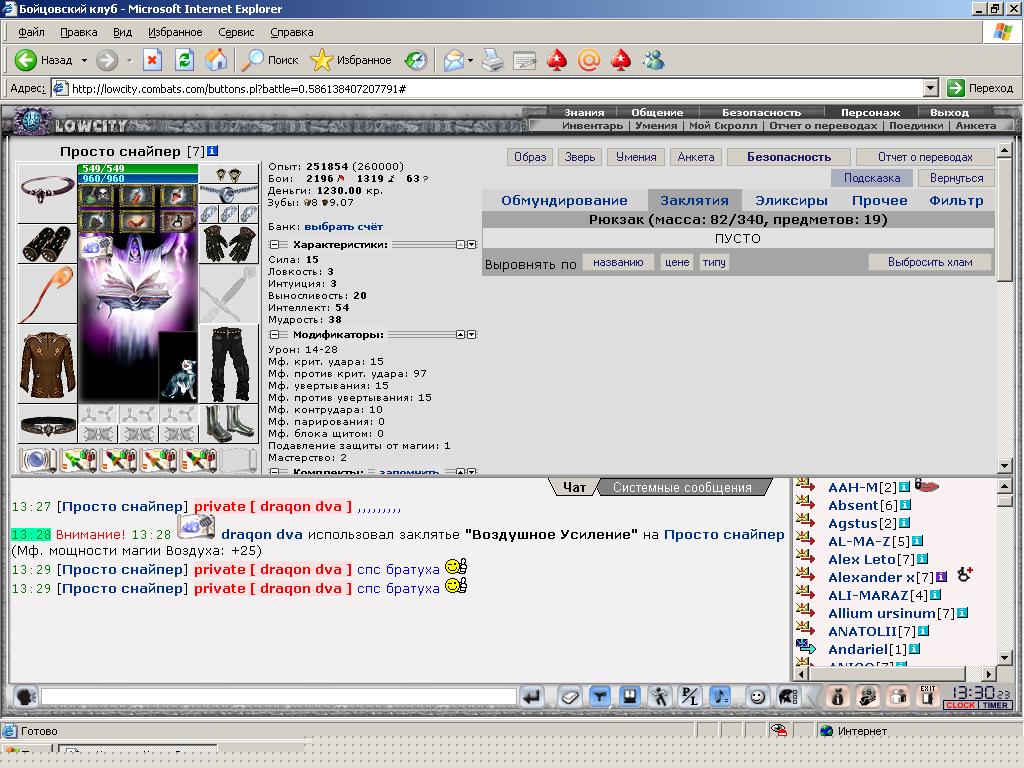Click the wolf pet image
The image size is (1024, 768).
(x=178, y=366)
